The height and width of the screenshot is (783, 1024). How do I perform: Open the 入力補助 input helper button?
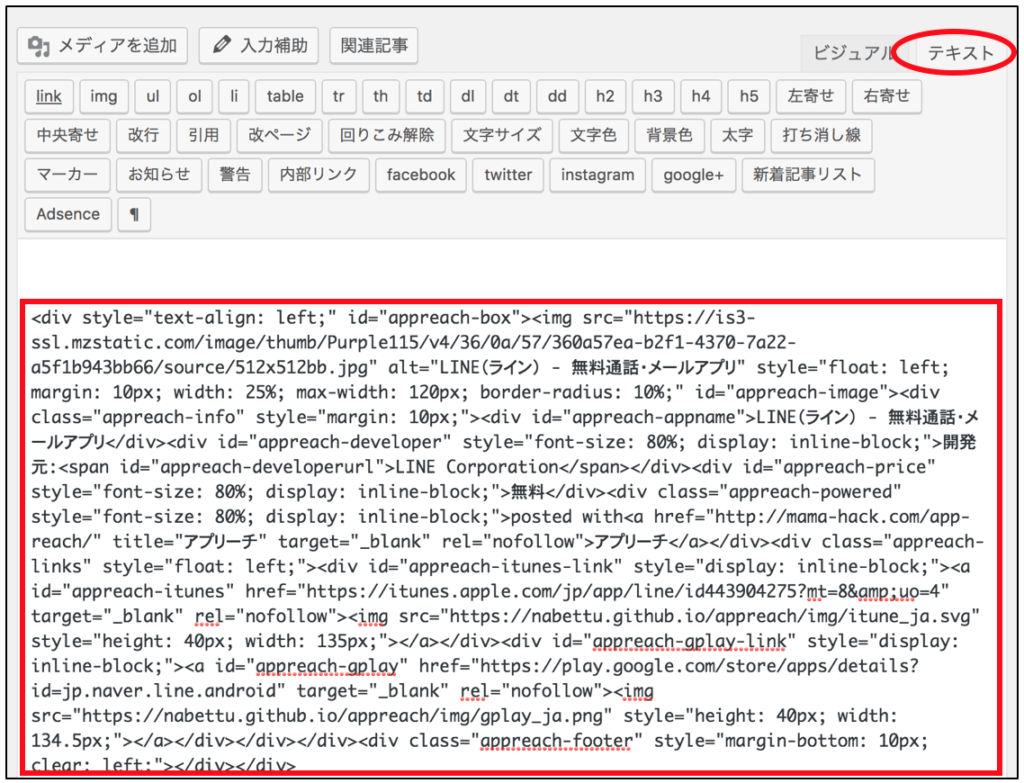click(x=259, y=46)
